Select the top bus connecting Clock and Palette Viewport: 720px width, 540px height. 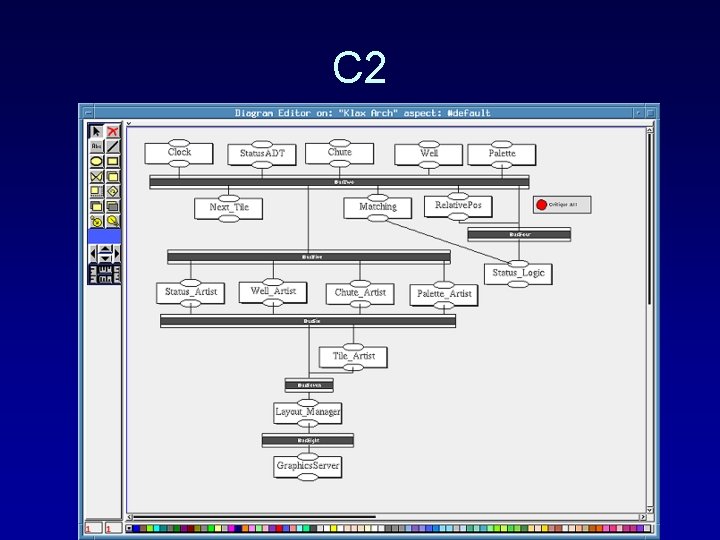coord(339,182)
